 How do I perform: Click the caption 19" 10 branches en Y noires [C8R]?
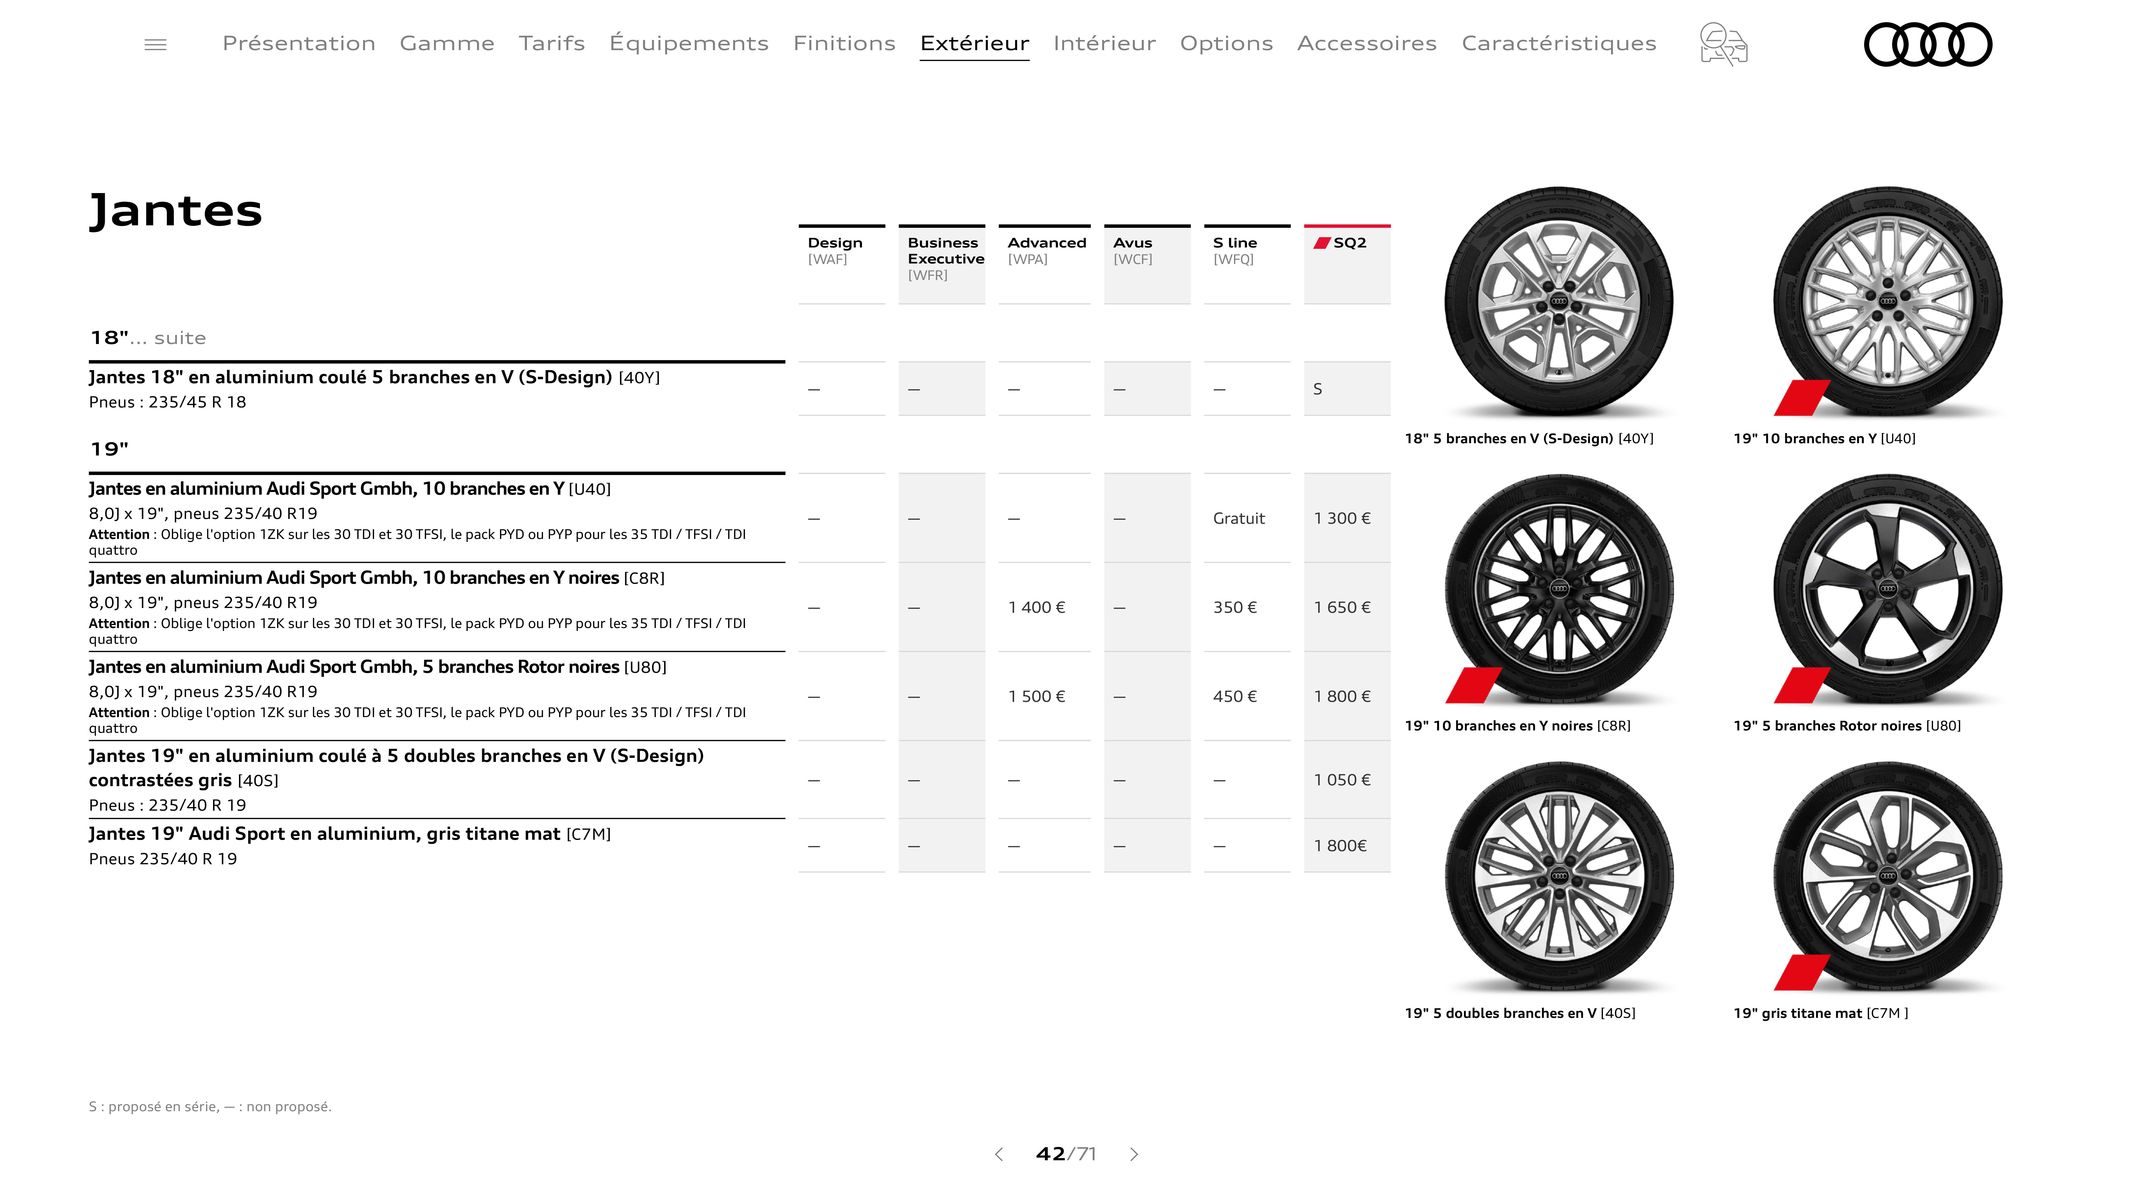tap(1517, 726)
